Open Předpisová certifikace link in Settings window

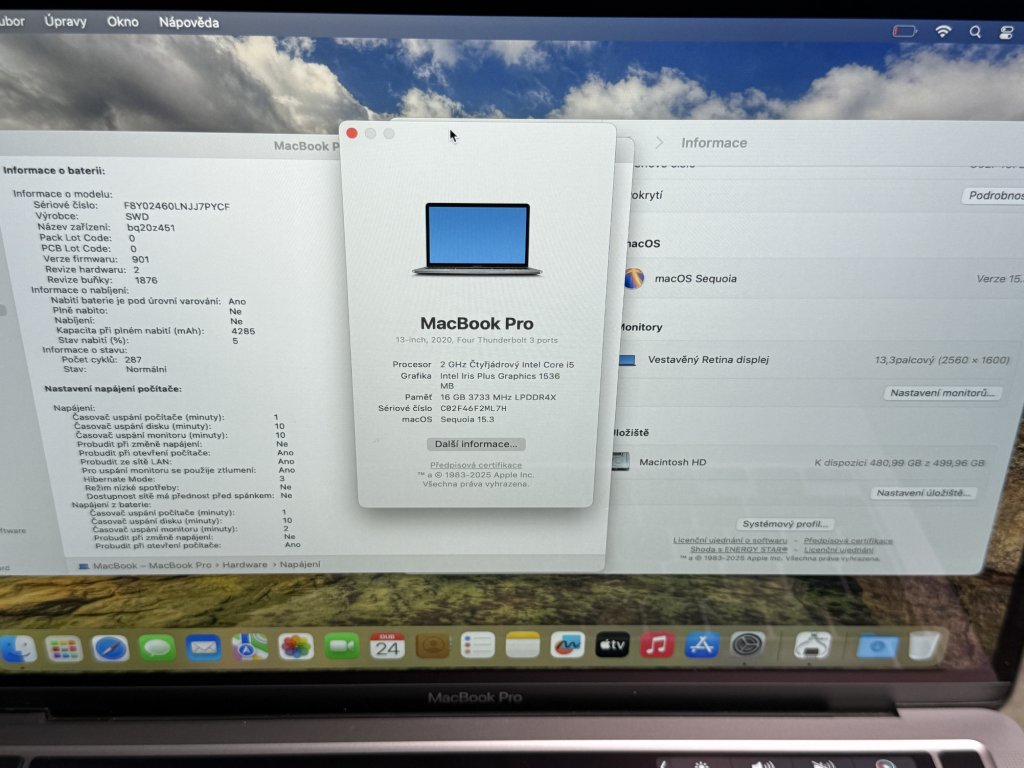click(848, 541)
